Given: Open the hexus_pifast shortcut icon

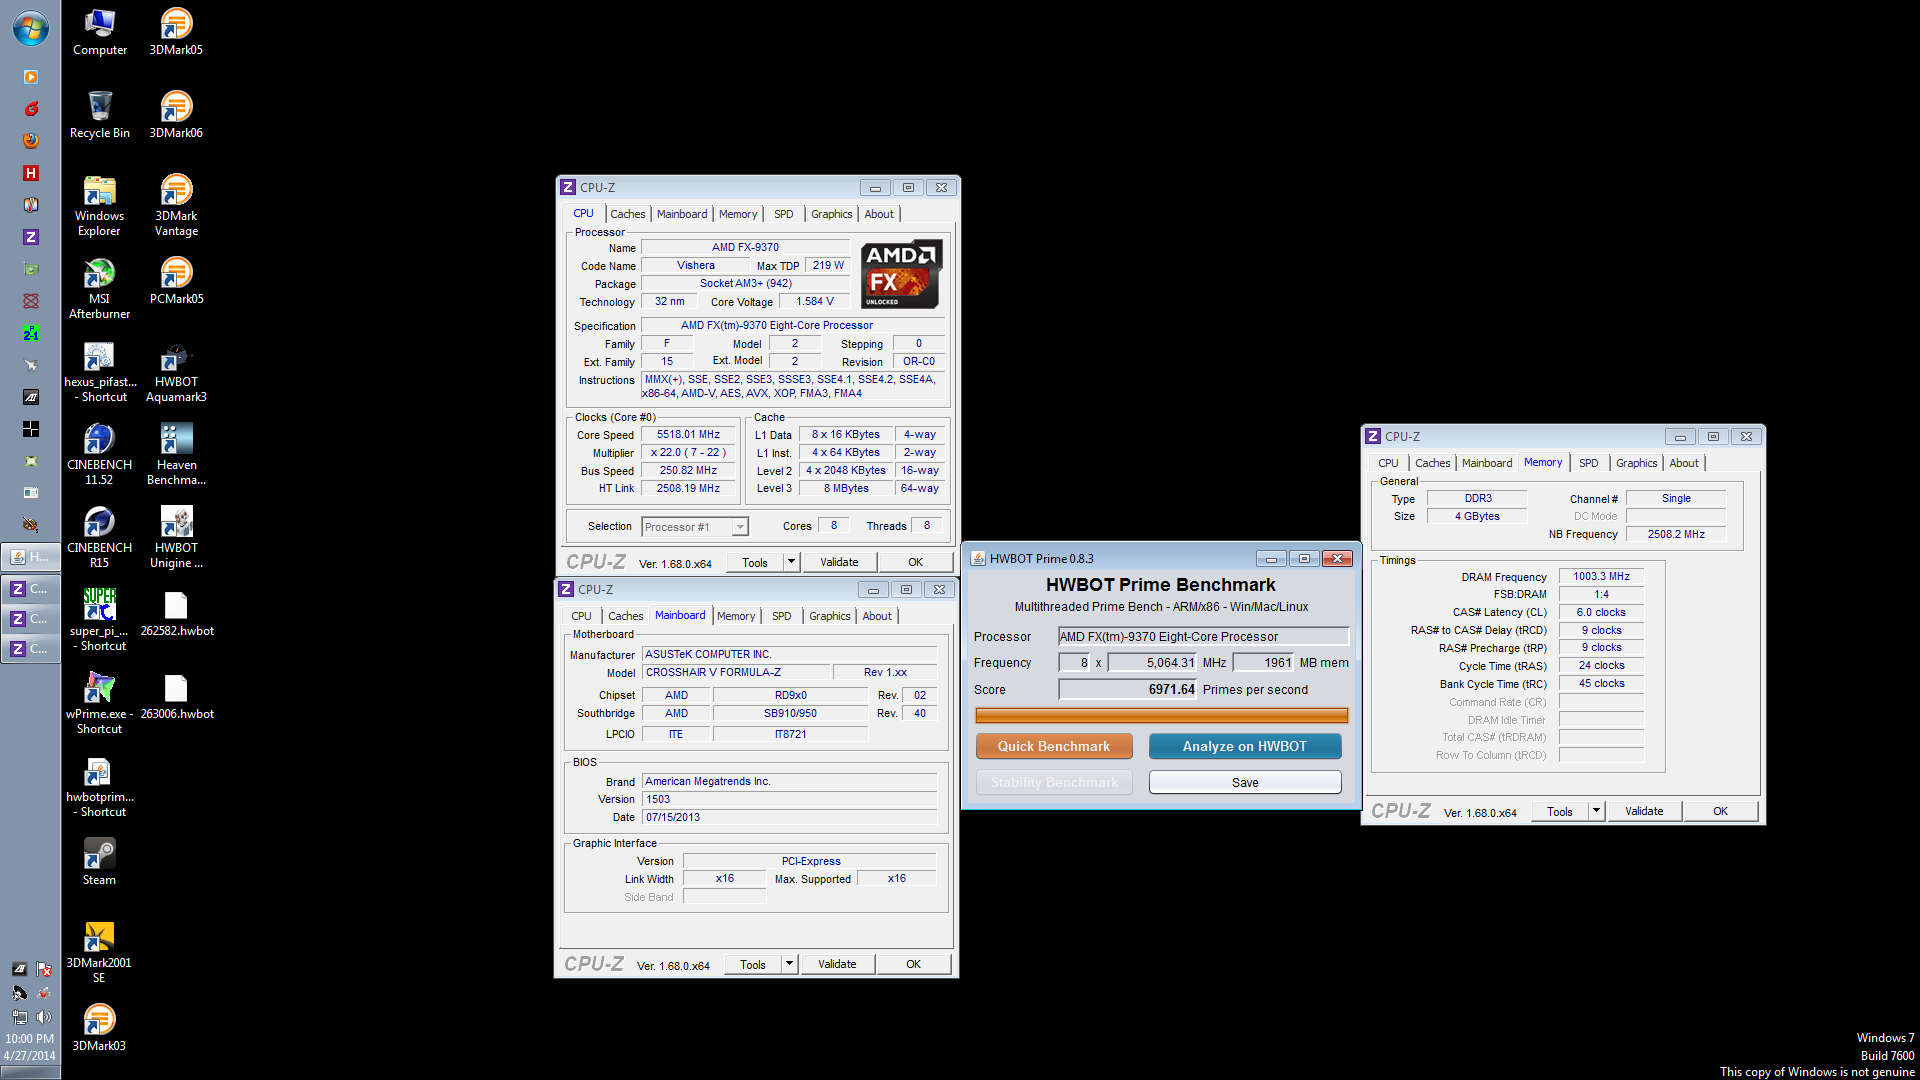Looking at the screenshot, I should [99, 371].
